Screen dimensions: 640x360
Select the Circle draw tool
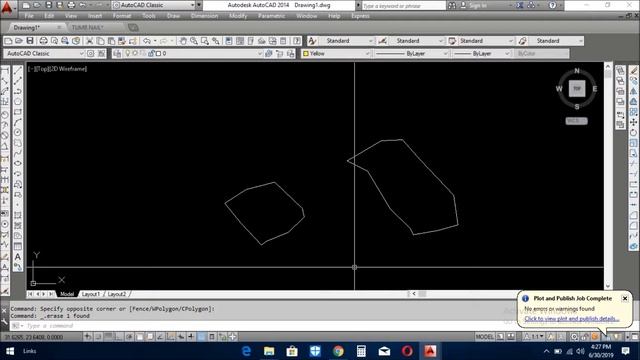click(18, 132)
